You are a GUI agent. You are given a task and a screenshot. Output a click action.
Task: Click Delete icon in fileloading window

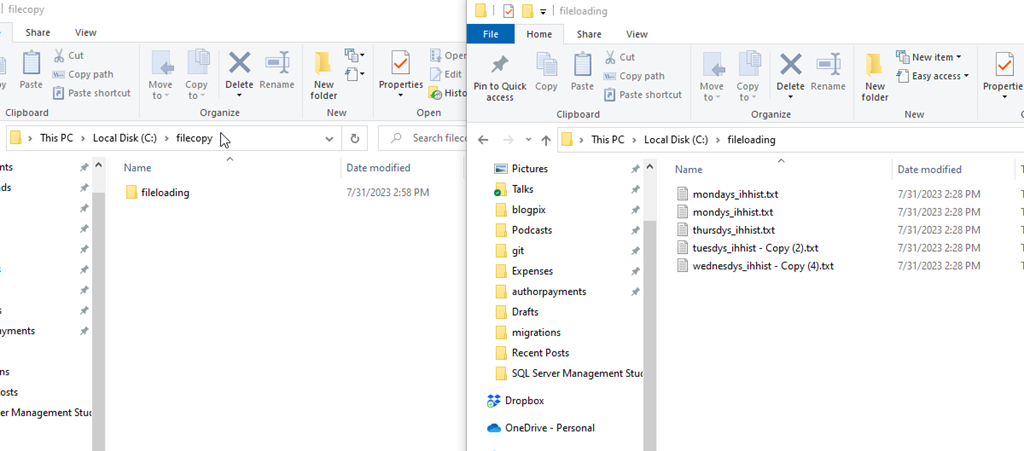(790, 66)
